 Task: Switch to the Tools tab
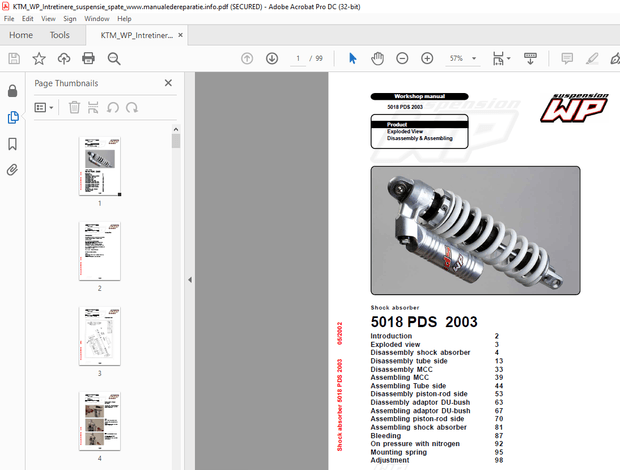click(x=59, y=35)
